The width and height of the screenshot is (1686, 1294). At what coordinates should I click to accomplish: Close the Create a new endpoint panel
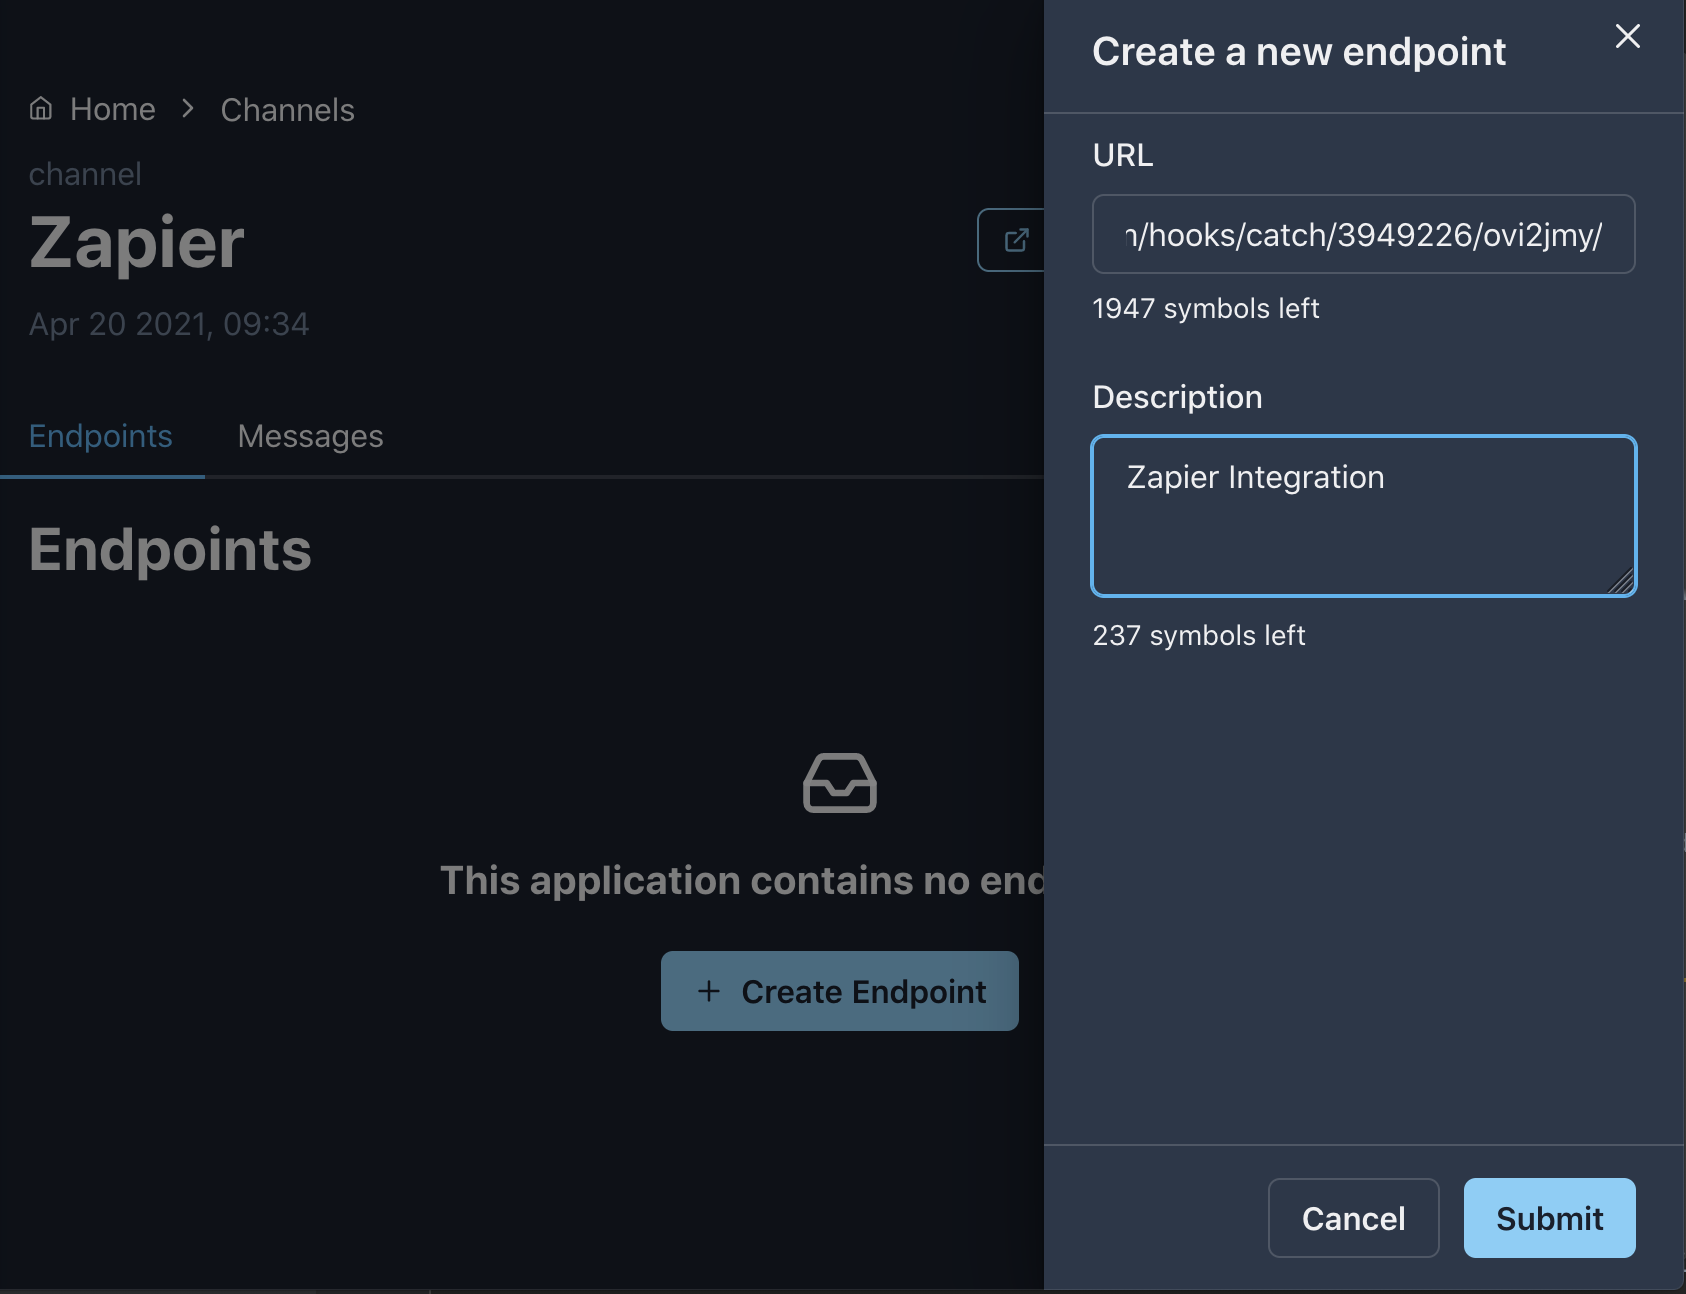(x=1627, y=37)
